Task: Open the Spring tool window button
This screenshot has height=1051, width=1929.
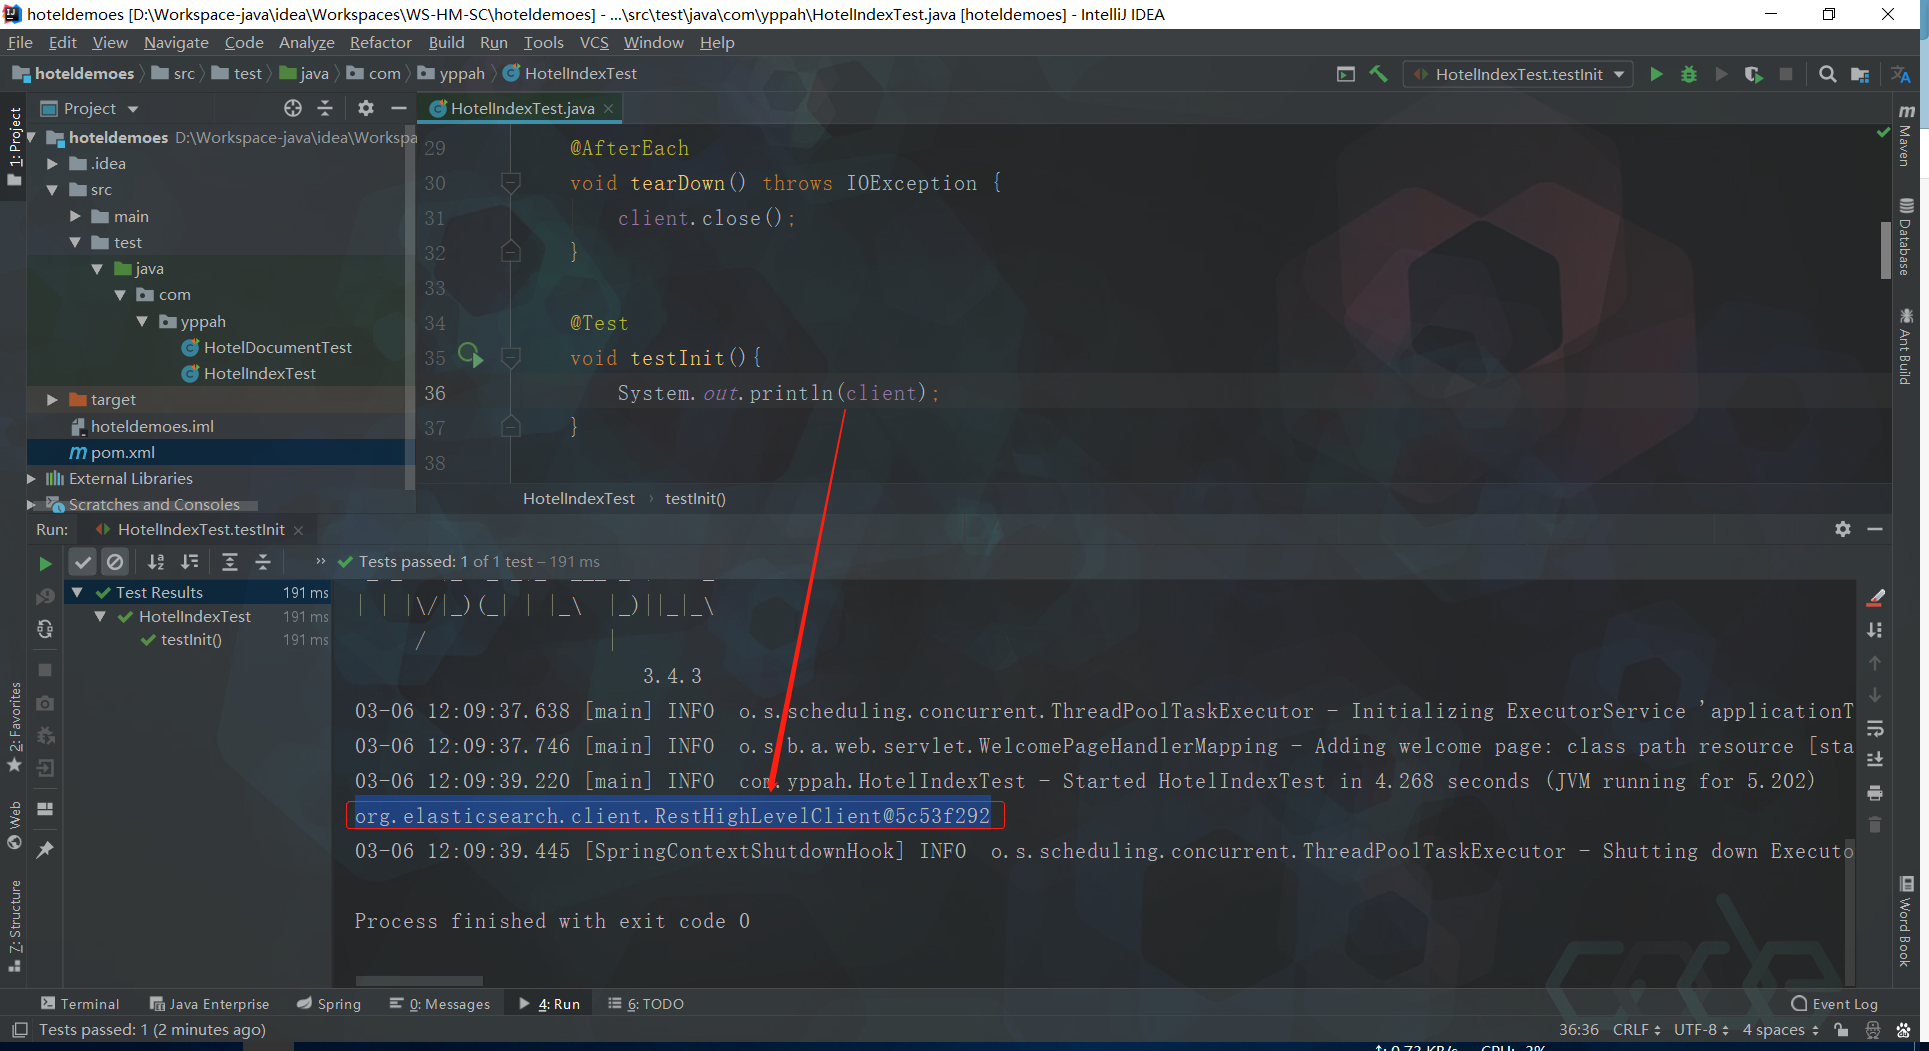Action: click(329, 1004)
